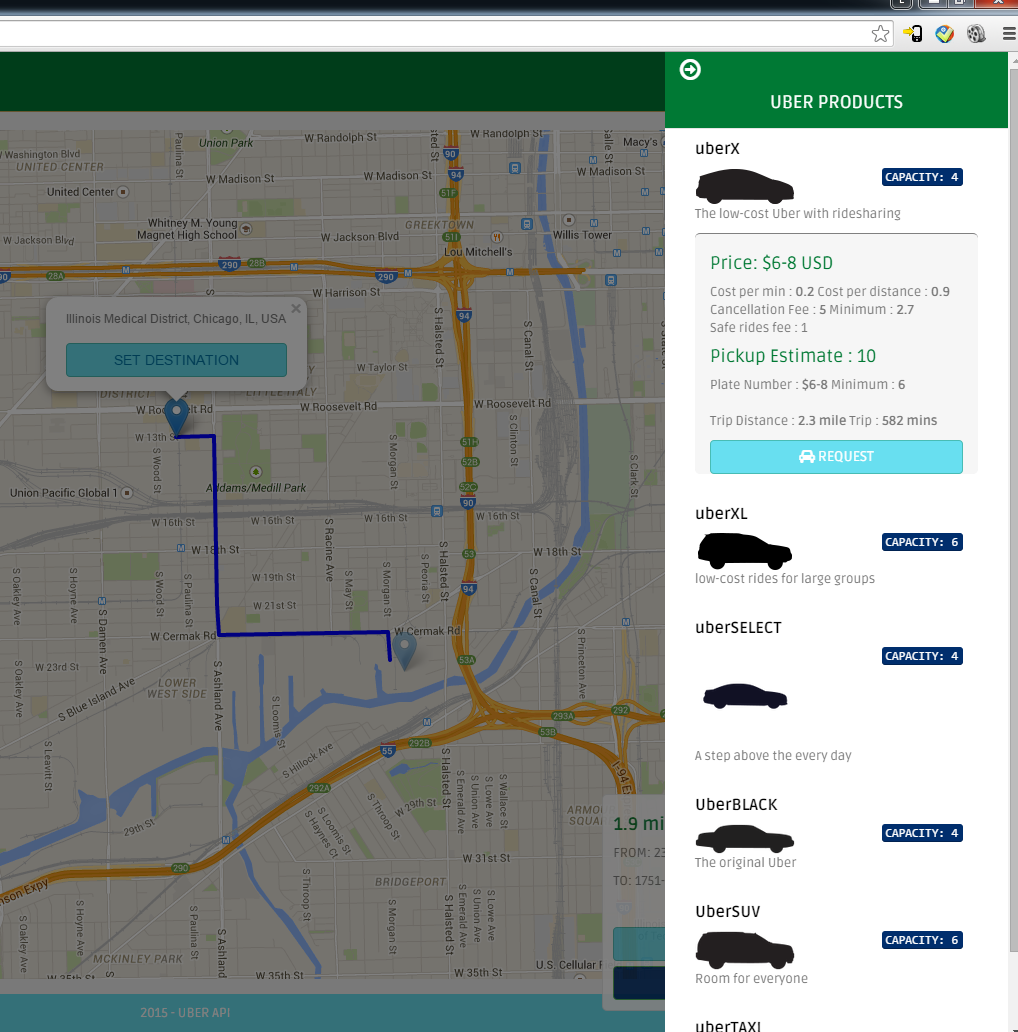This screenshot has width=1018, height=1032.
Task: Click the uberX product title
Action: click(x=717, y=149)
